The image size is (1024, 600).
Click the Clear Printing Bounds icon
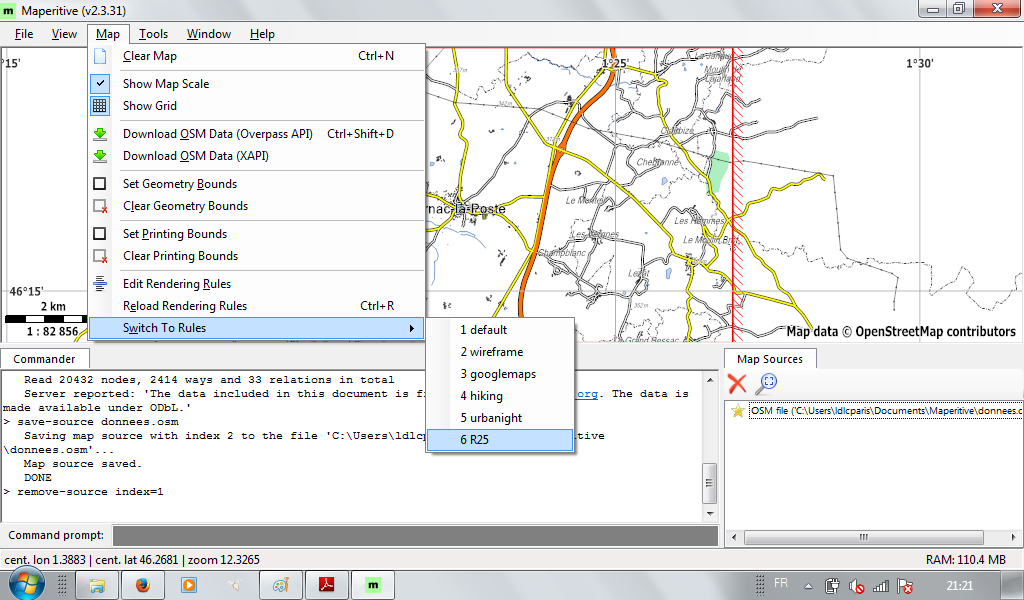click(x=100, y=256)
